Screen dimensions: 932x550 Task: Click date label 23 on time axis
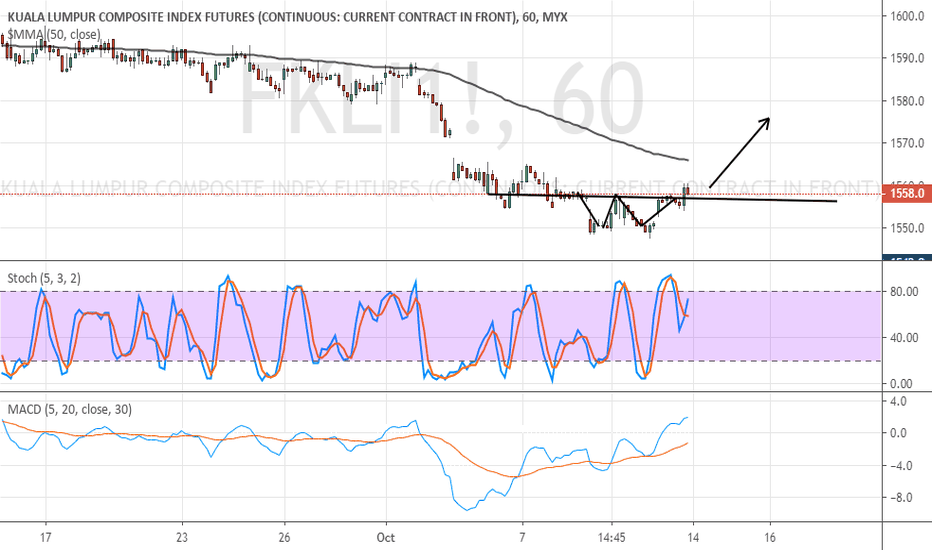click(182, 538)
